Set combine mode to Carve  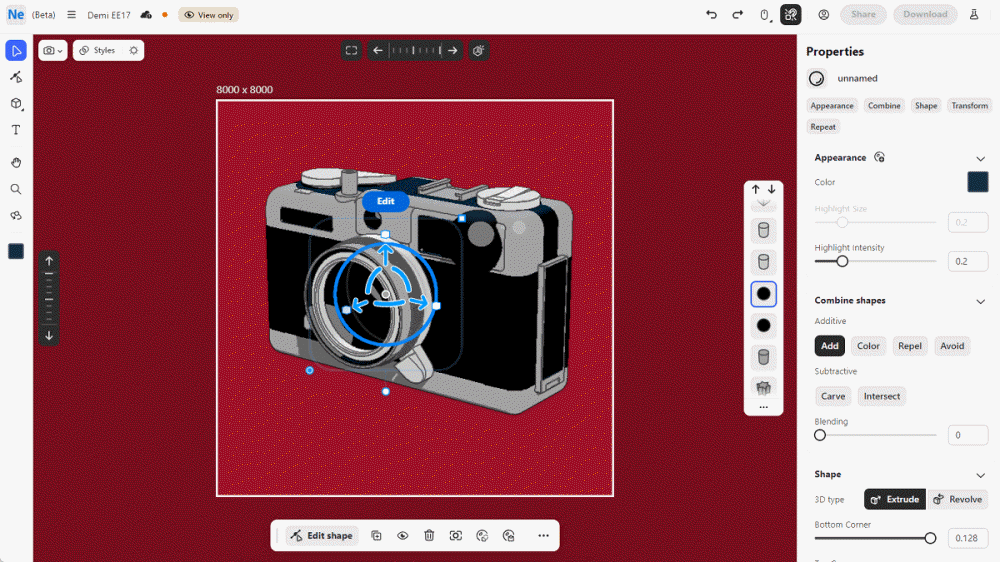point(833,396)
